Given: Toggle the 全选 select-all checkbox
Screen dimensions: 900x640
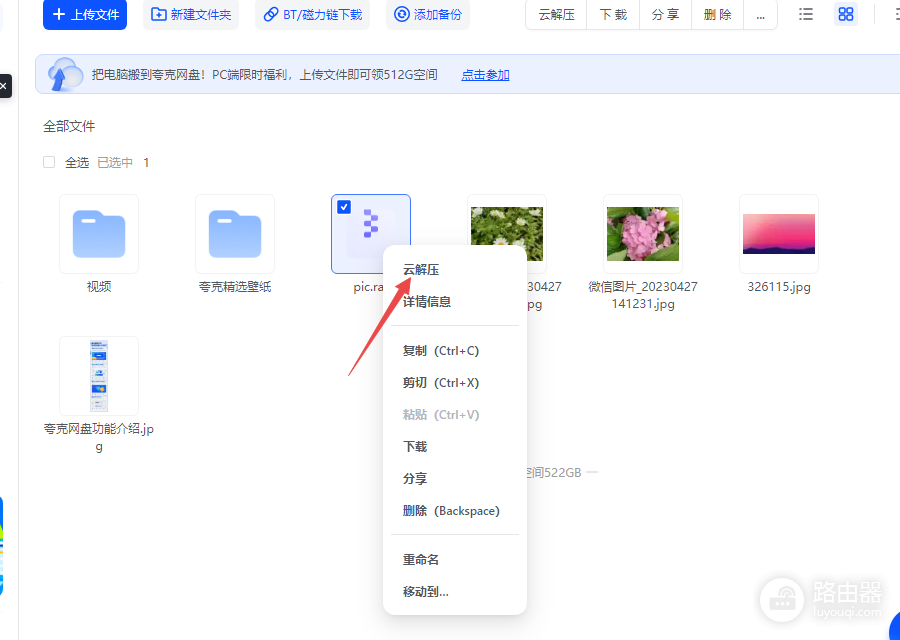Looking at the screenshot, I should coord(49,162).
